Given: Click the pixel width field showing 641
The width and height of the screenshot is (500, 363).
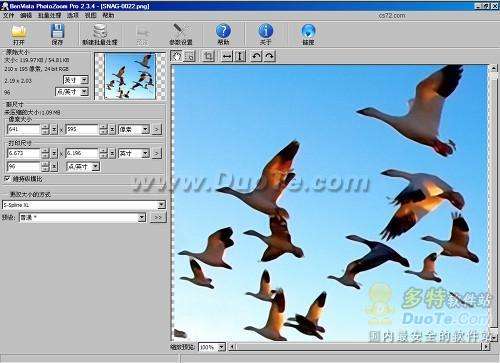Looking at the screenshot, I should [x=24, y=129].
